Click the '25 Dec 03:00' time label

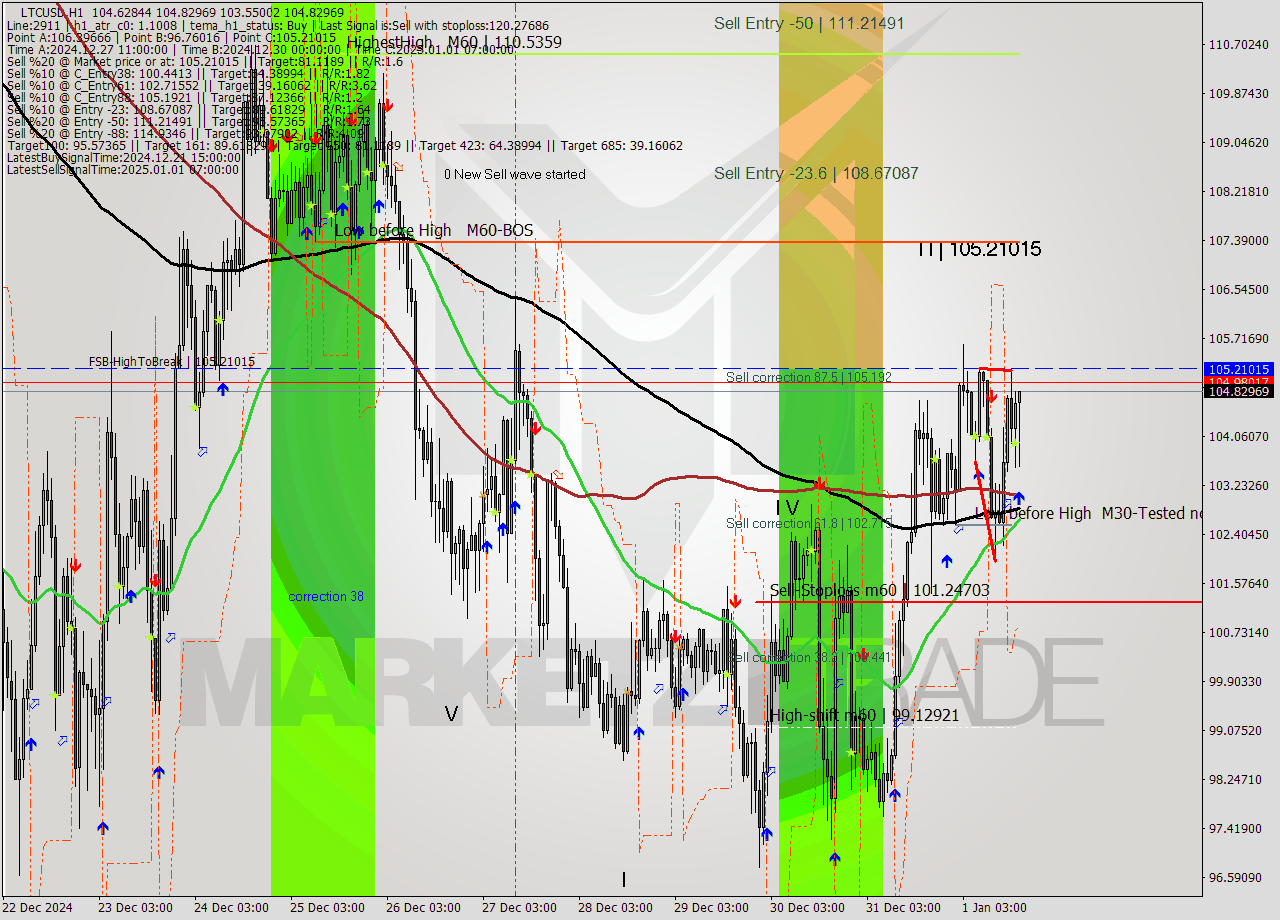coord(325,907)
